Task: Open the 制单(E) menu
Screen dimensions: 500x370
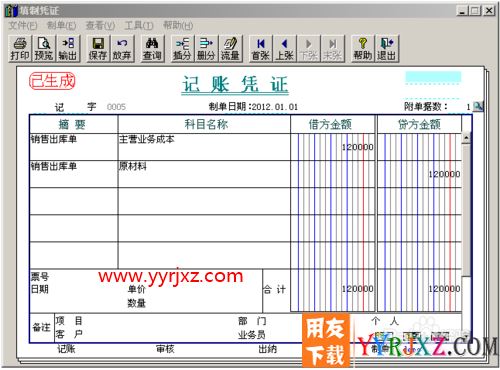Action: (62, 25)
